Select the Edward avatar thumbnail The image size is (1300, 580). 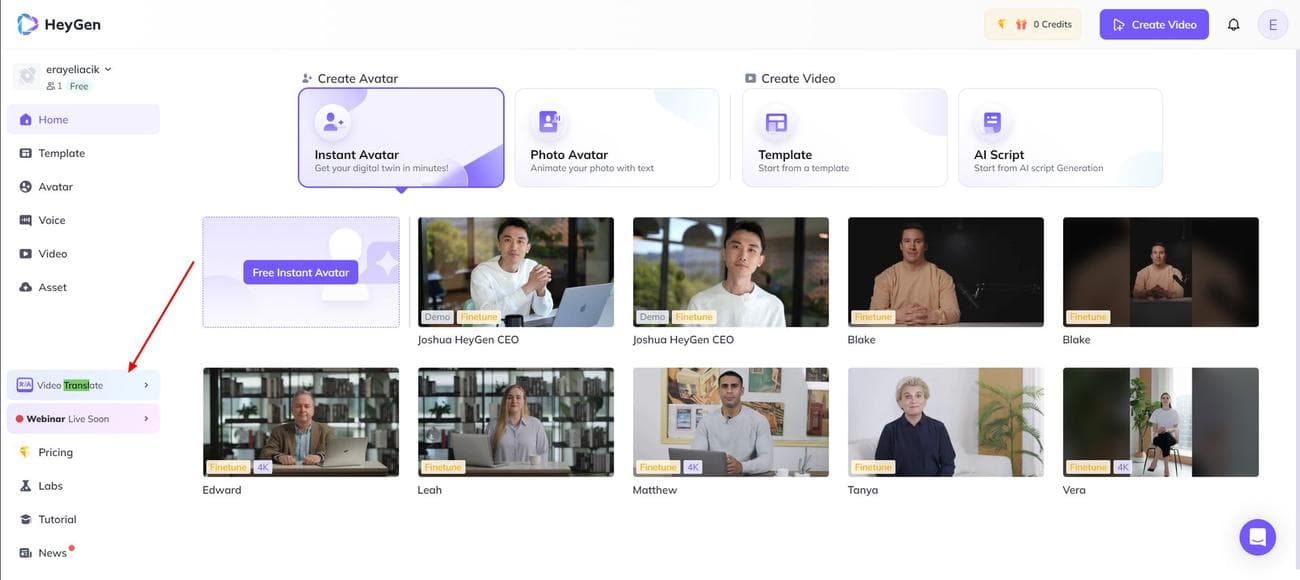click(x=301, y=422)
